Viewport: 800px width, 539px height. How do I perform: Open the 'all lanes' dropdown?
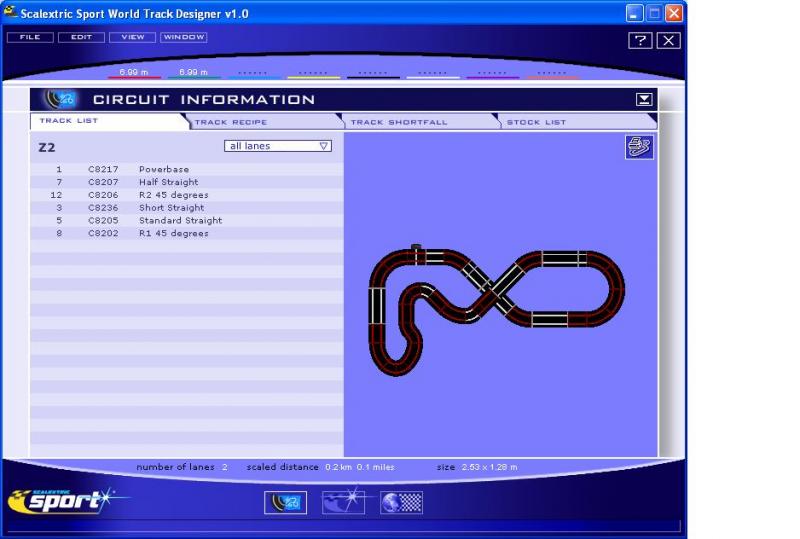[278, 146]
